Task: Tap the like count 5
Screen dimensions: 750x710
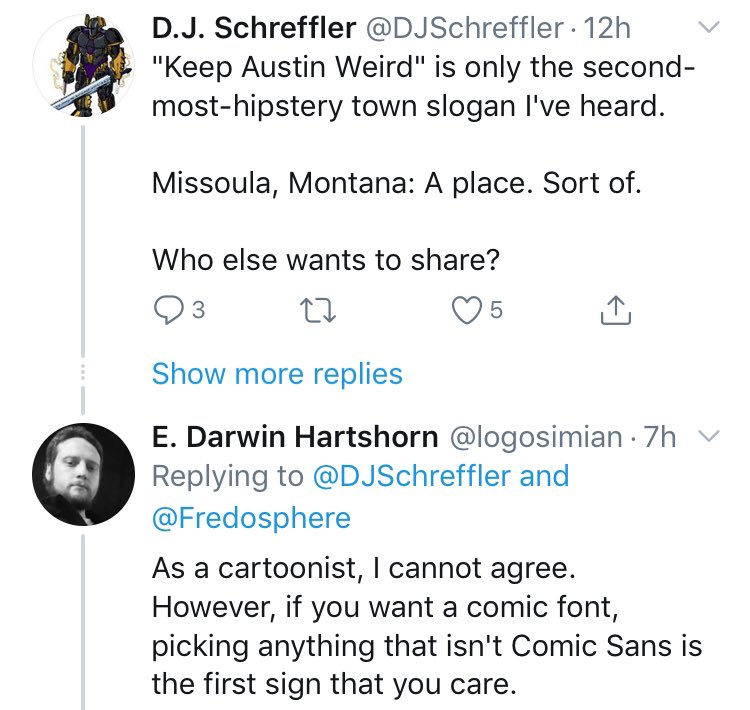Action: pos(497,313)
